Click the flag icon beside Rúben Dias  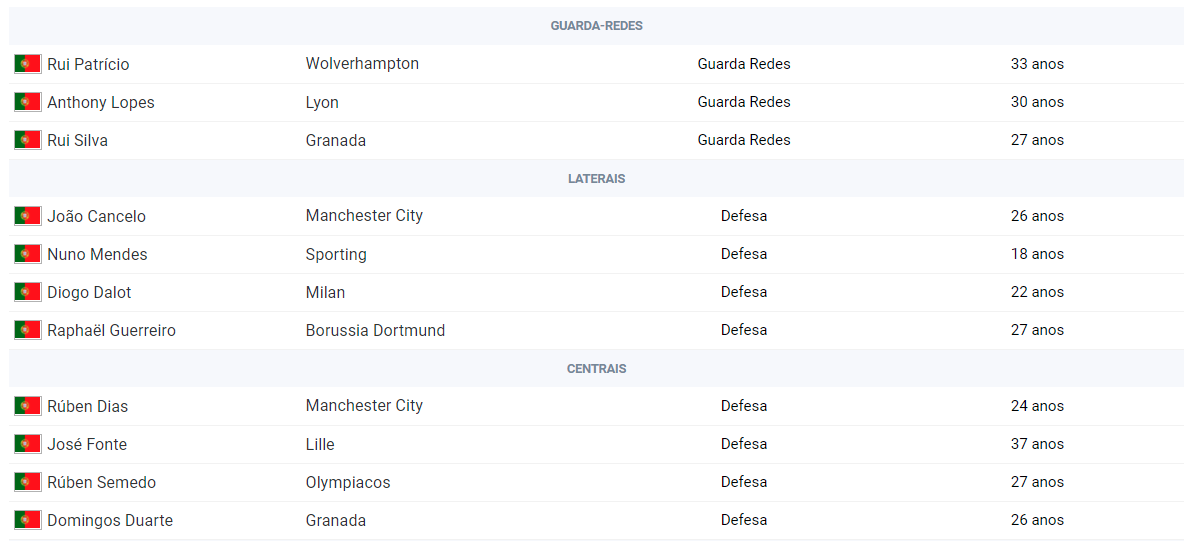pos(27,406)
